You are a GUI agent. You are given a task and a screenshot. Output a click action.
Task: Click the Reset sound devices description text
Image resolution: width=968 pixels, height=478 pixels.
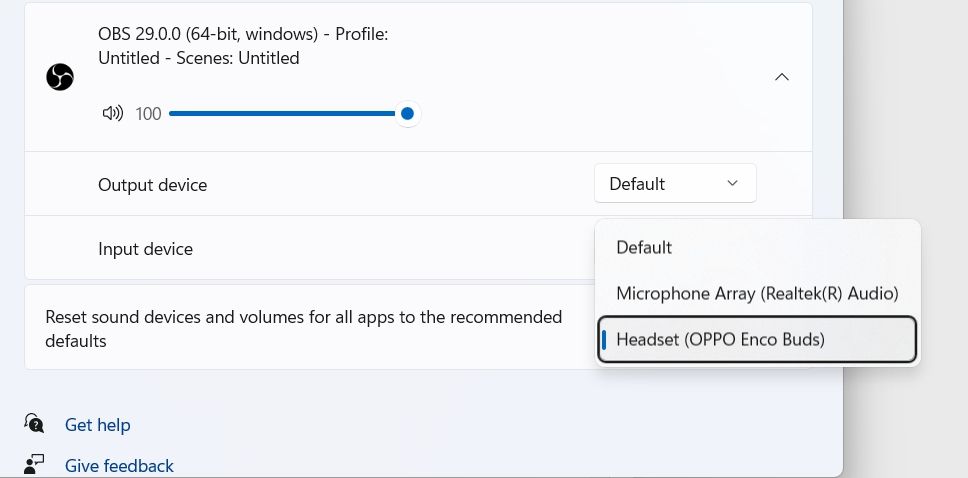pos(304,329)
